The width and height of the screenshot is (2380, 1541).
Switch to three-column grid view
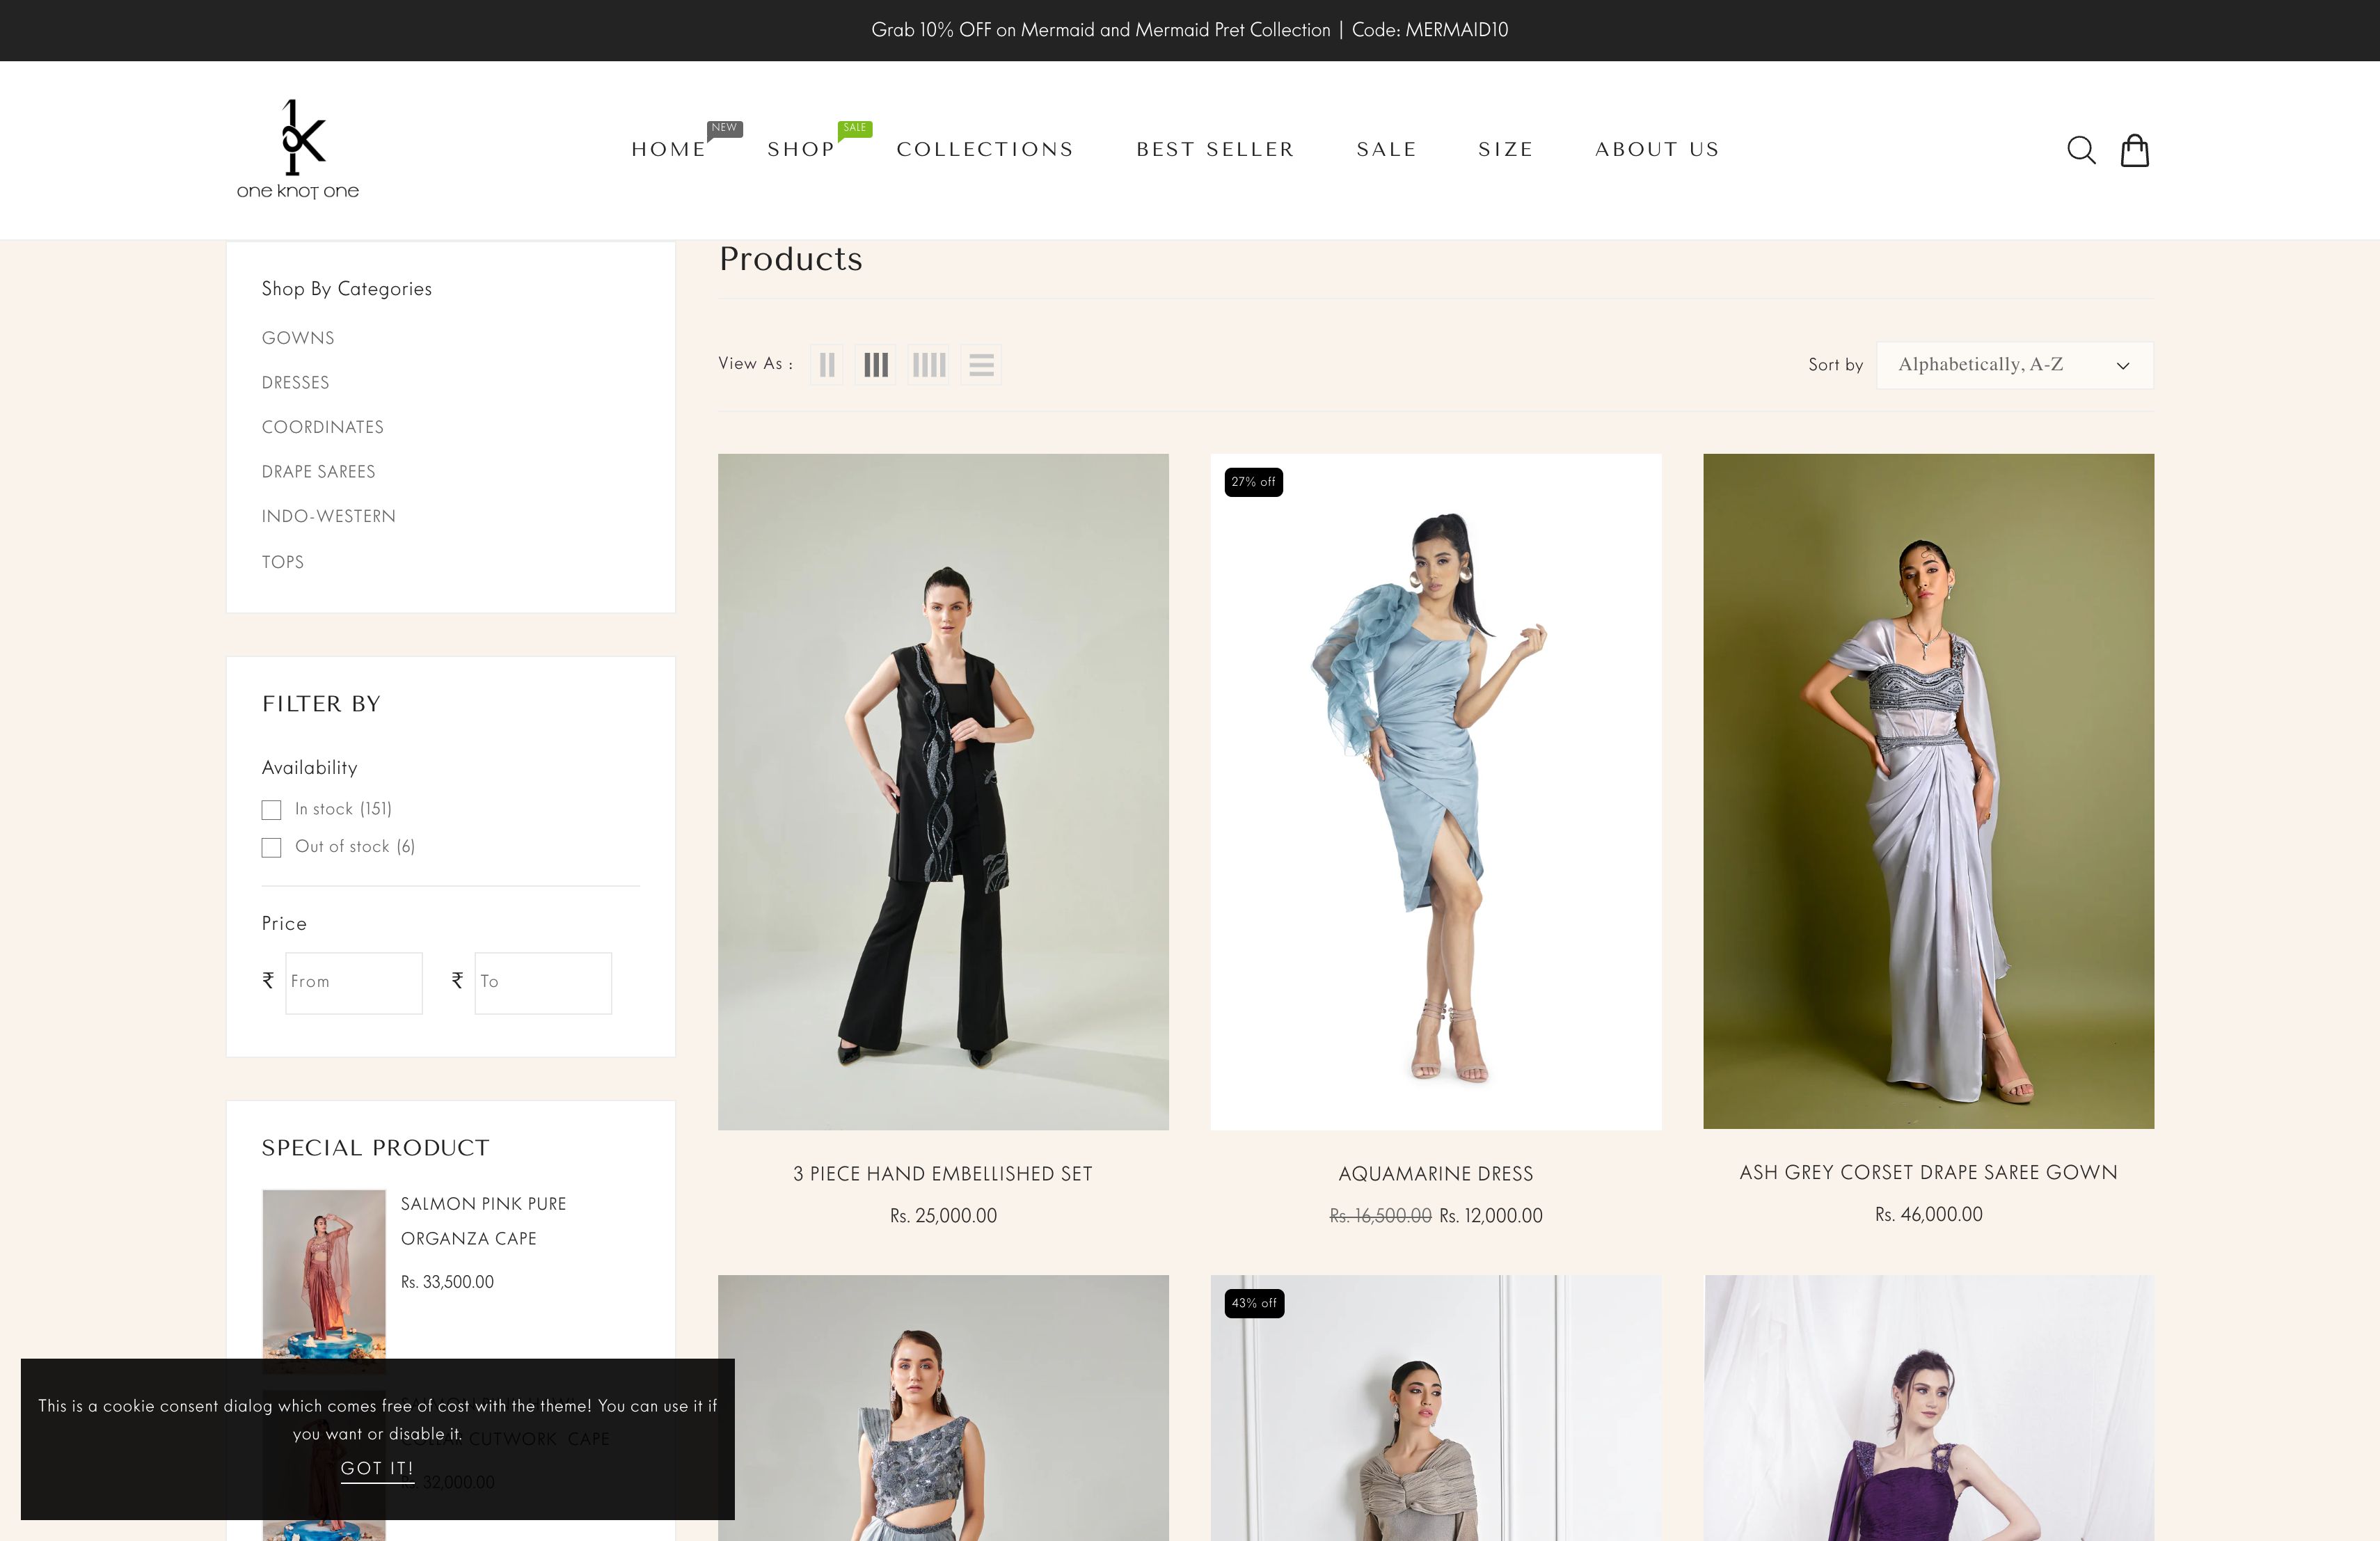pyautogui.click(x=875, y=365)
